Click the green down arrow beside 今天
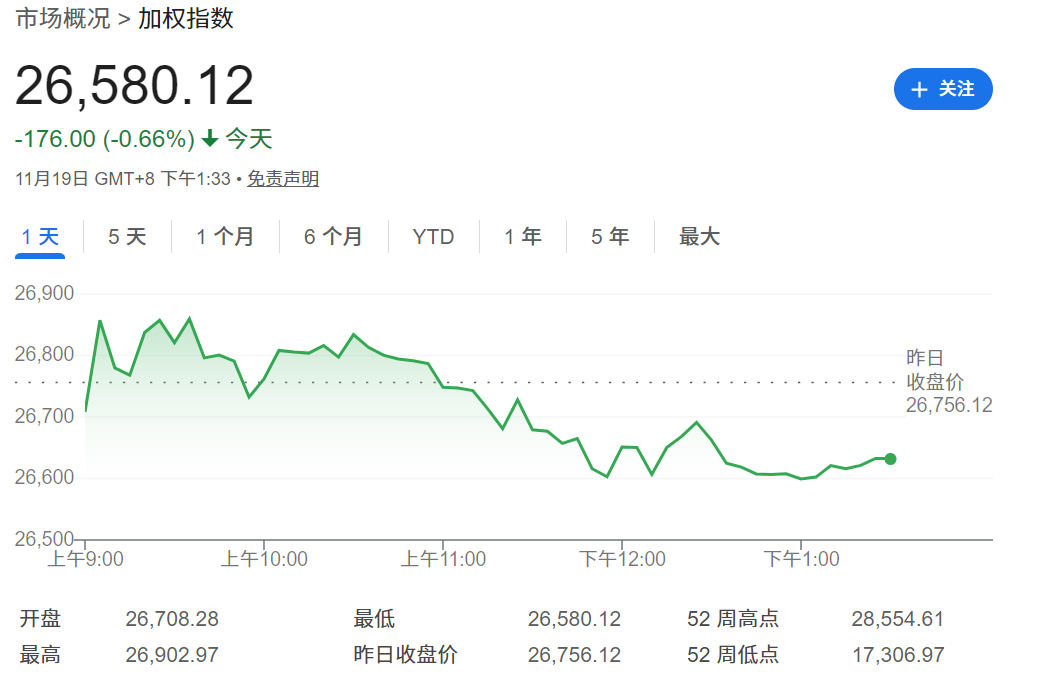1046x681 pixels. (x=210, y=139)
